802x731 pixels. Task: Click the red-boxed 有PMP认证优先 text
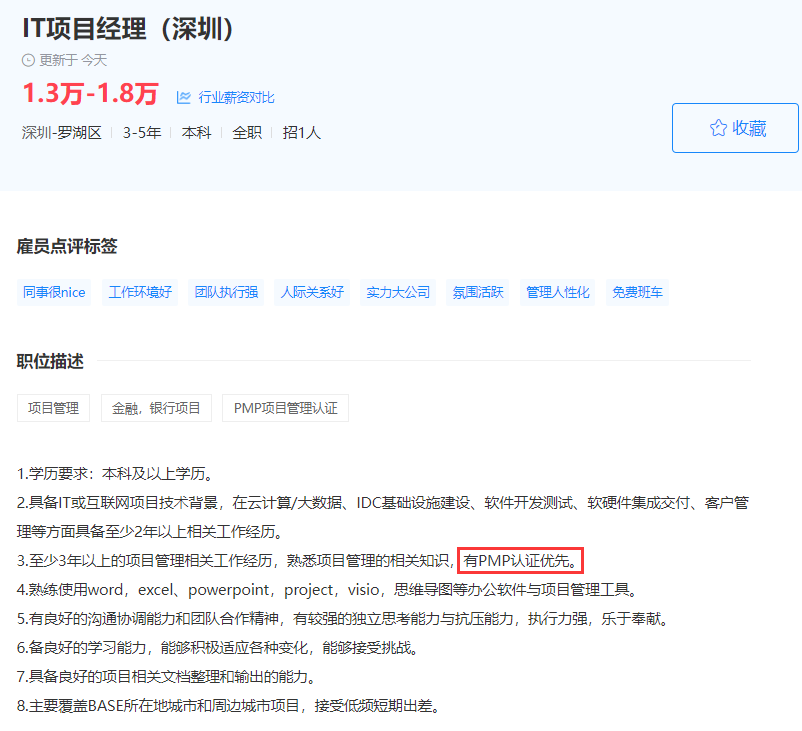[x=520, y=560]
